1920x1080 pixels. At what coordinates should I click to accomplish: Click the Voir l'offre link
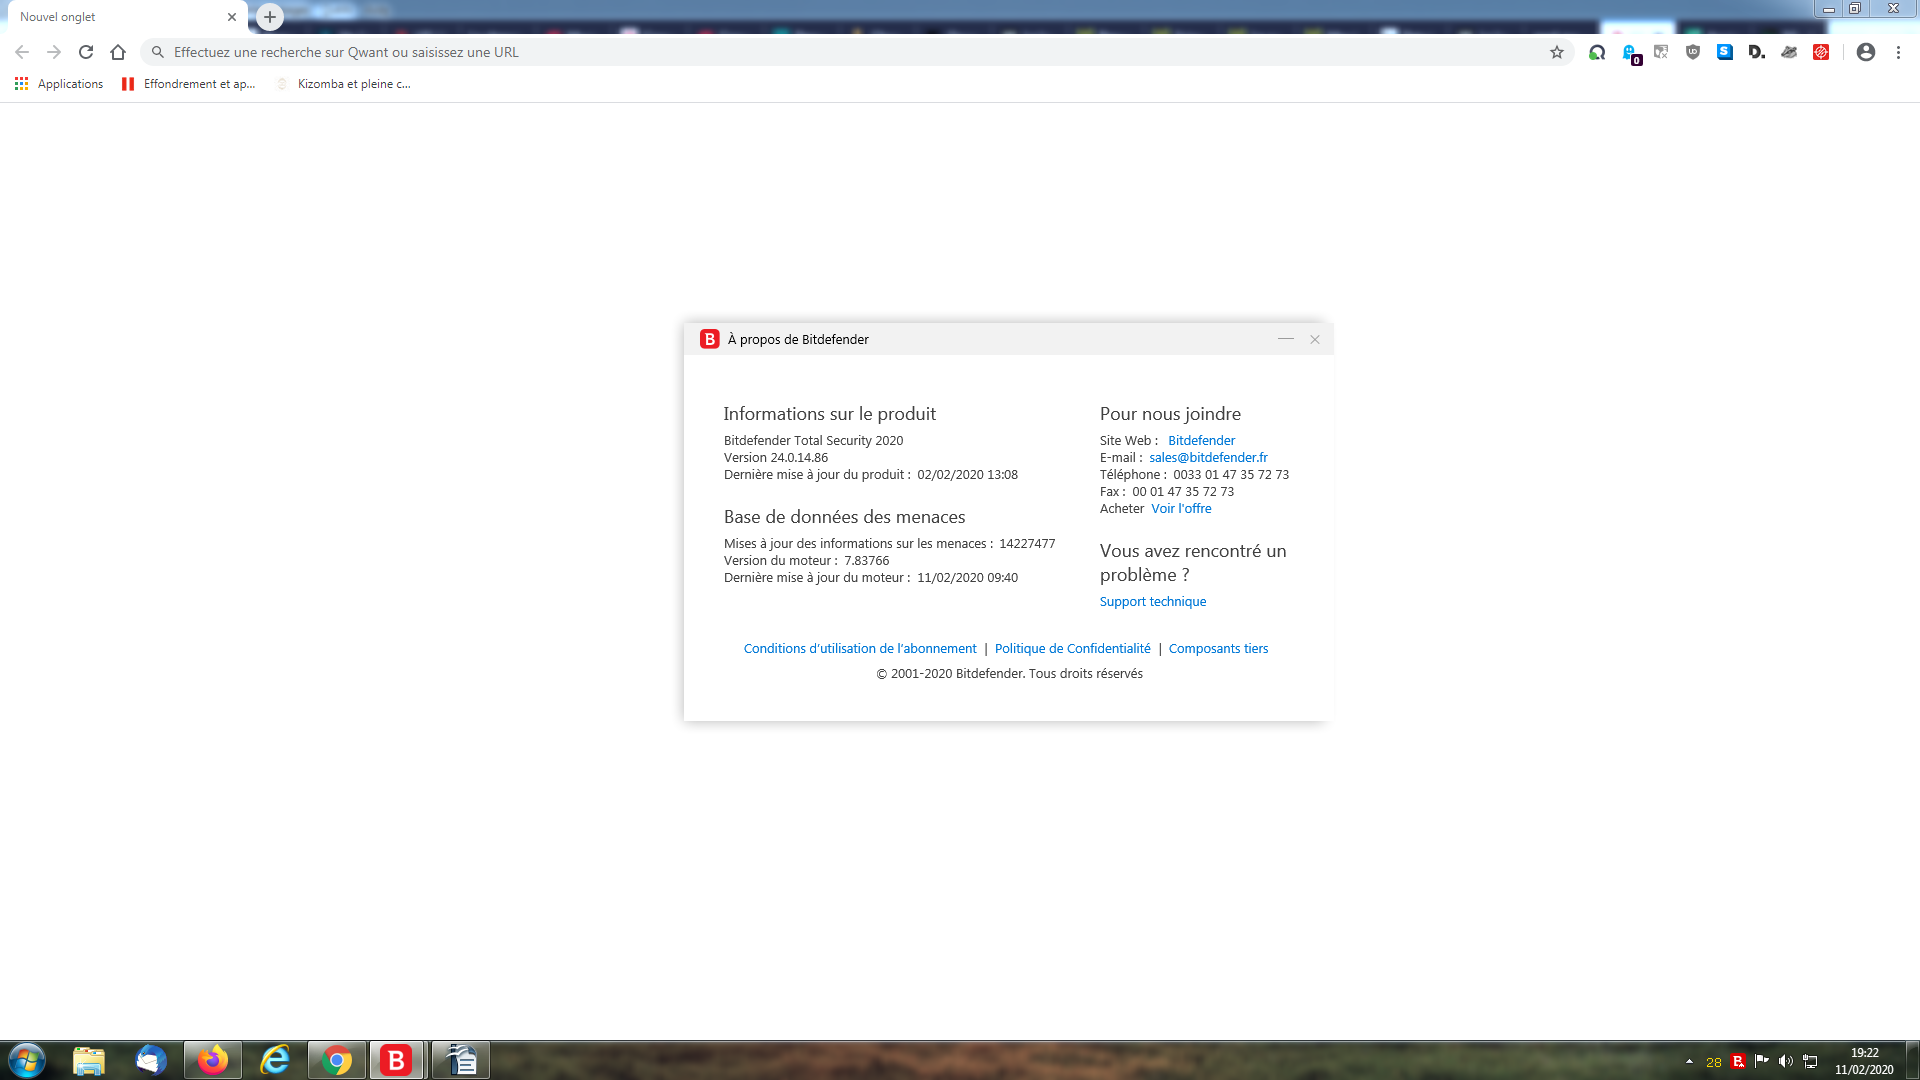(1181, 508)
